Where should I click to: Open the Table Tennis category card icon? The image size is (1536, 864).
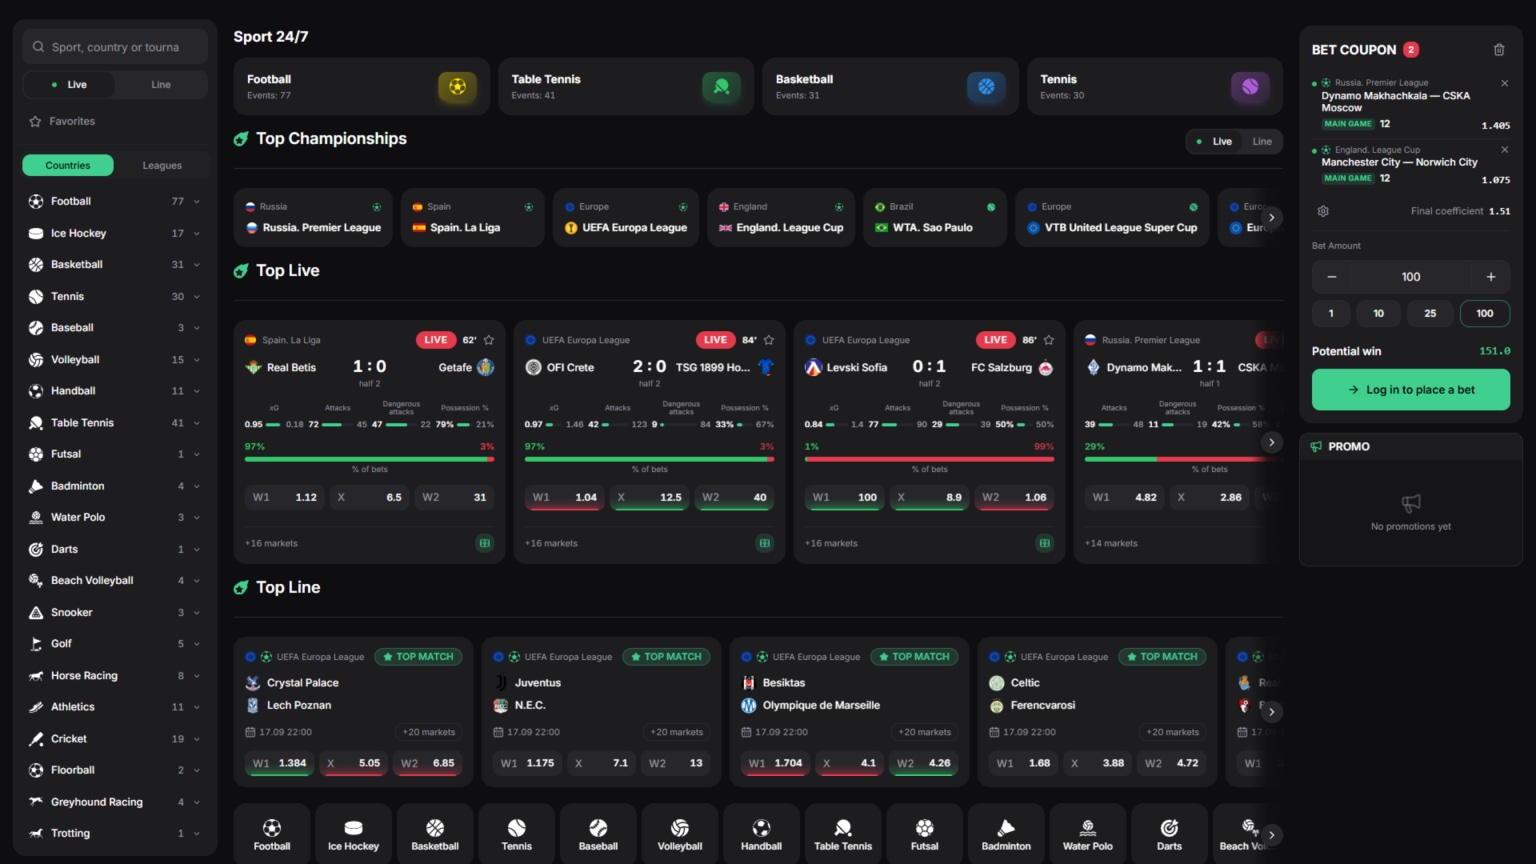721,87
